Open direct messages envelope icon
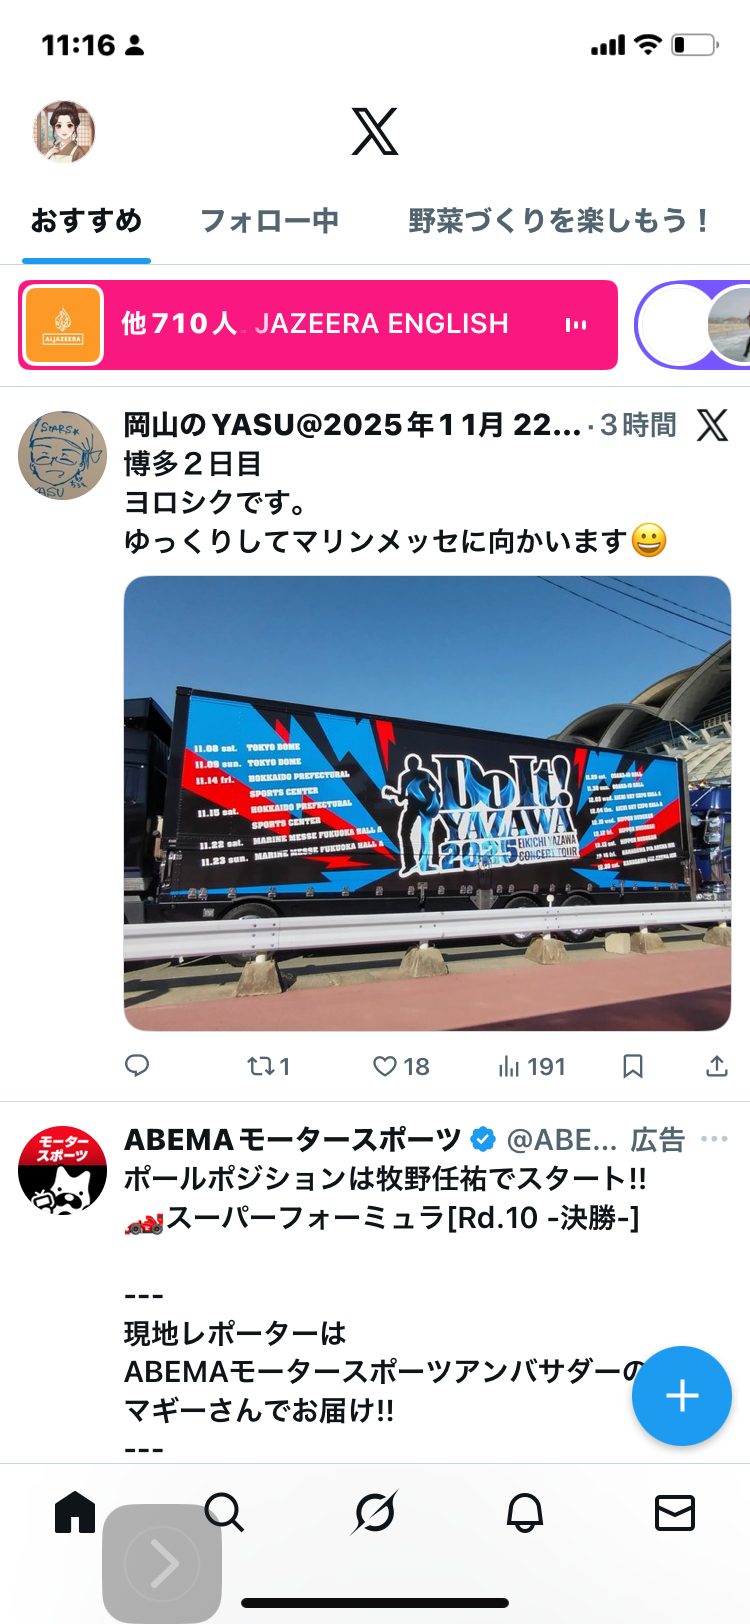The height and width of the screenshot is (1624, 750). tap(675, 1513)
